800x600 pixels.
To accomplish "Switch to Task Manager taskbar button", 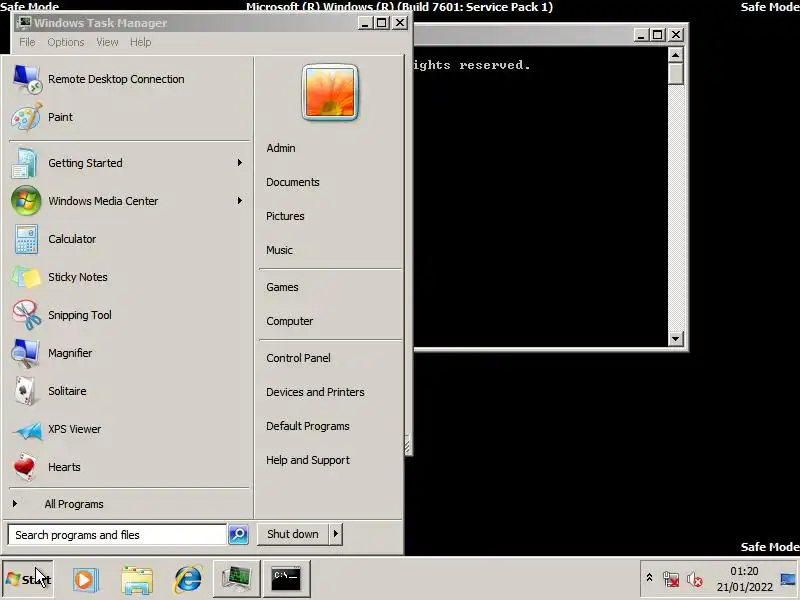I will (x=237, y=579).
